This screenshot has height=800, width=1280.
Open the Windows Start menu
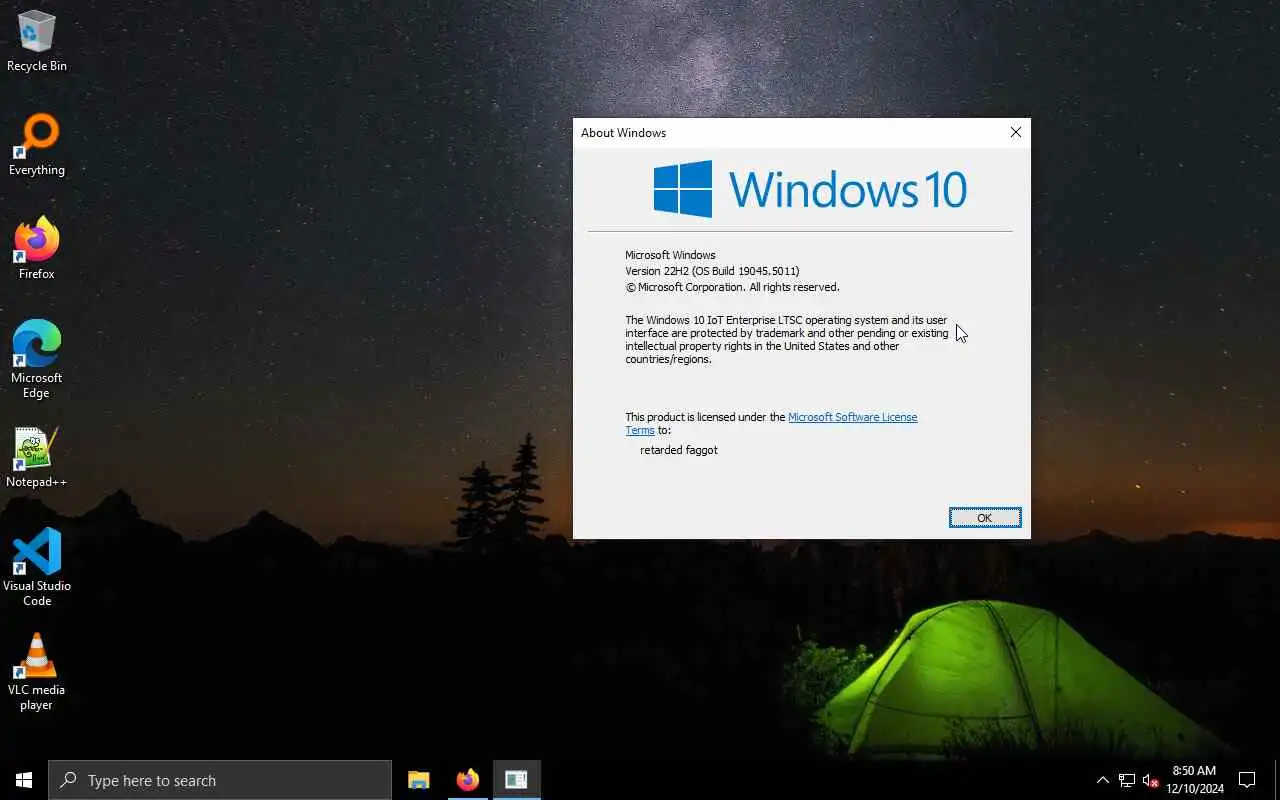point(24,780)
